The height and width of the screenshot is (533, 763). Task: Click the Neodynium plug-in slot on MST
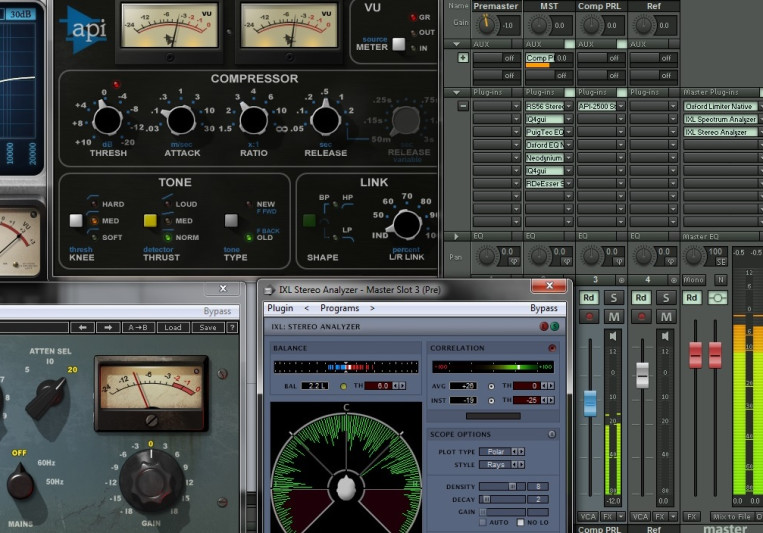(544, 158)
